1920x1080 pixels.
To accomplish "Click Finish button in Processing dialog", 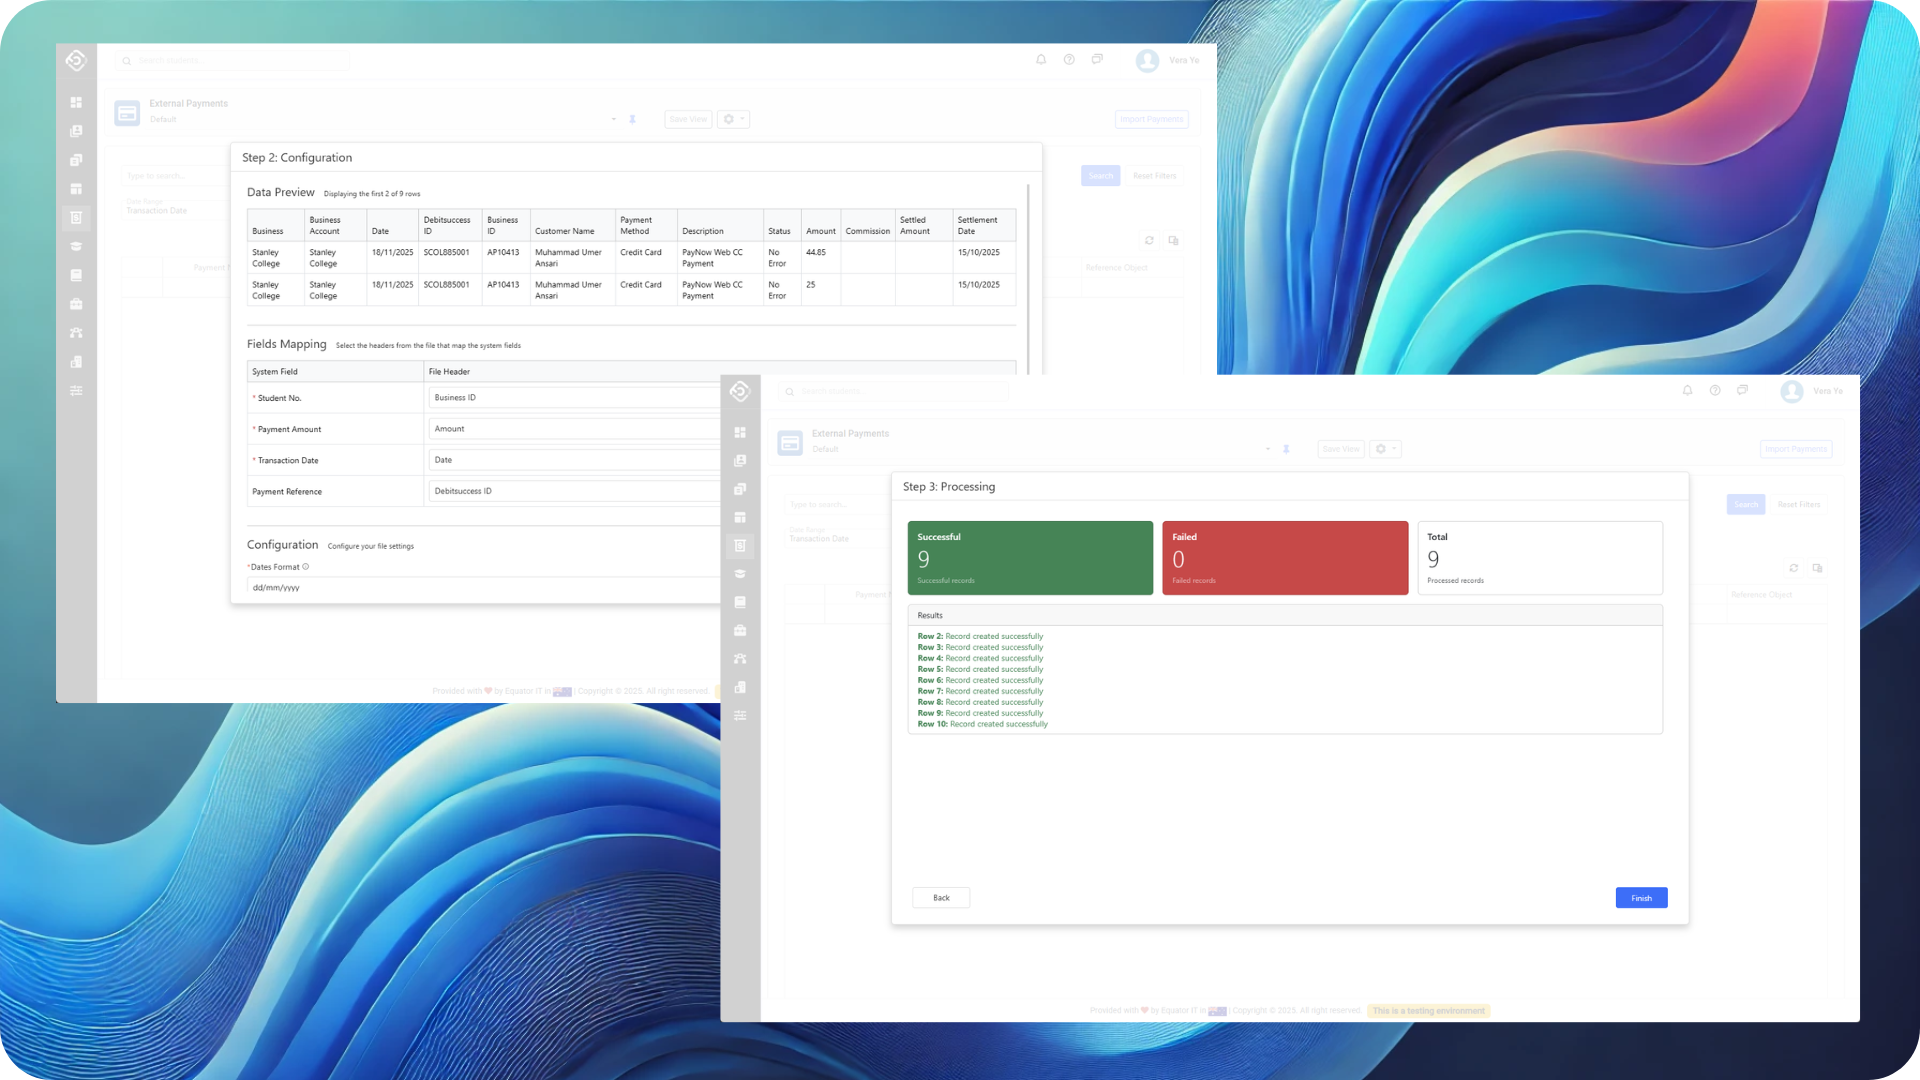I will 1641,898.
